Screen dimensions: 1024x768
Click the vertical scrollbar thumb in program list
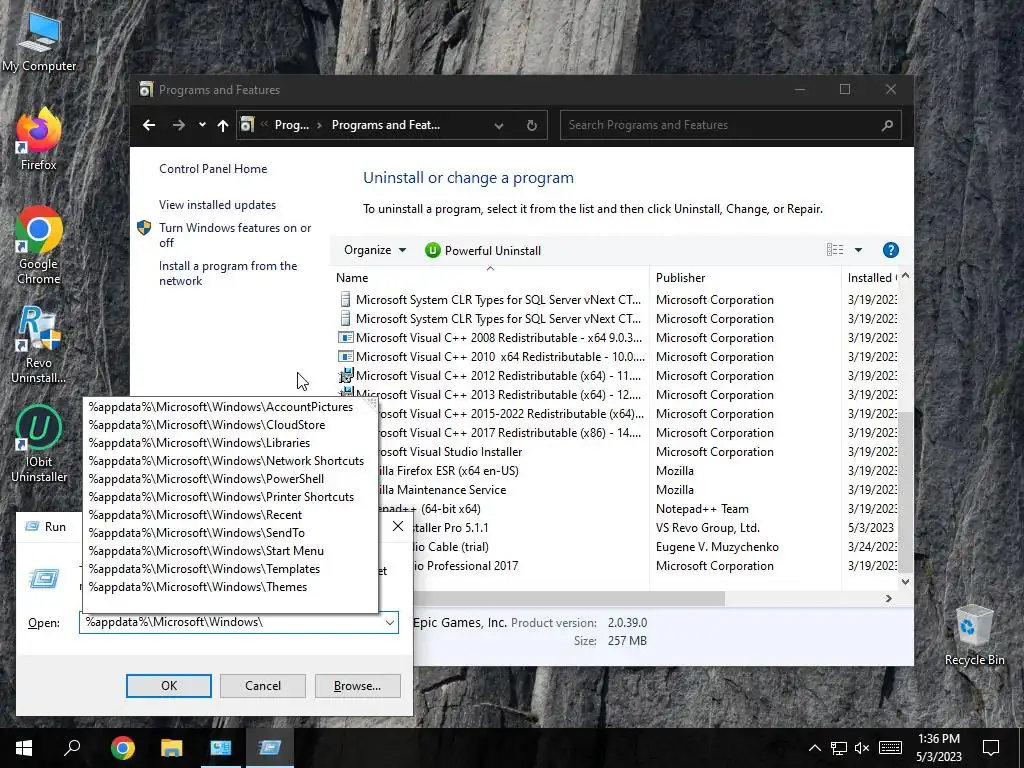[x=905, y=491]
